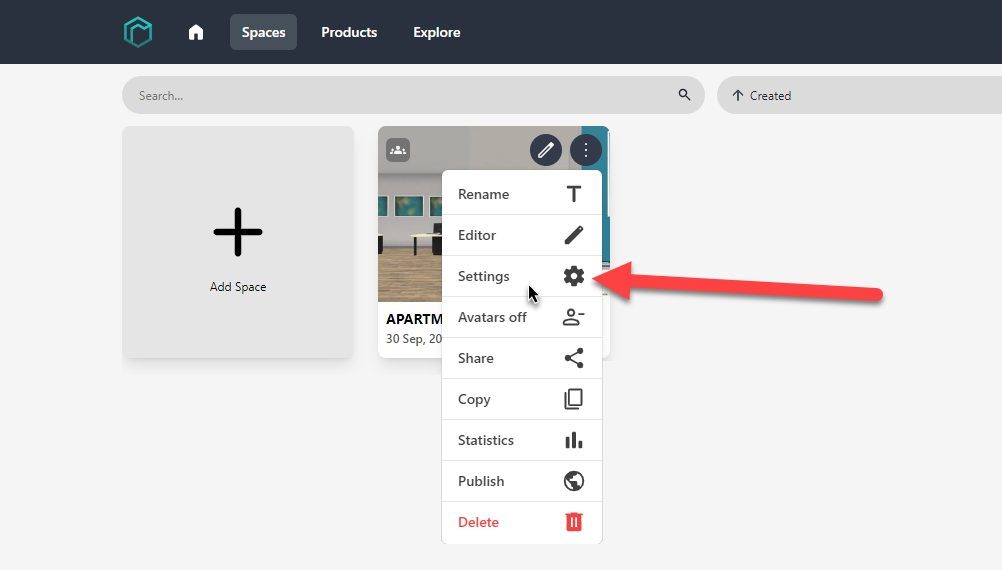
Task: Click the search magnifier icon
Action: [684, 95]
